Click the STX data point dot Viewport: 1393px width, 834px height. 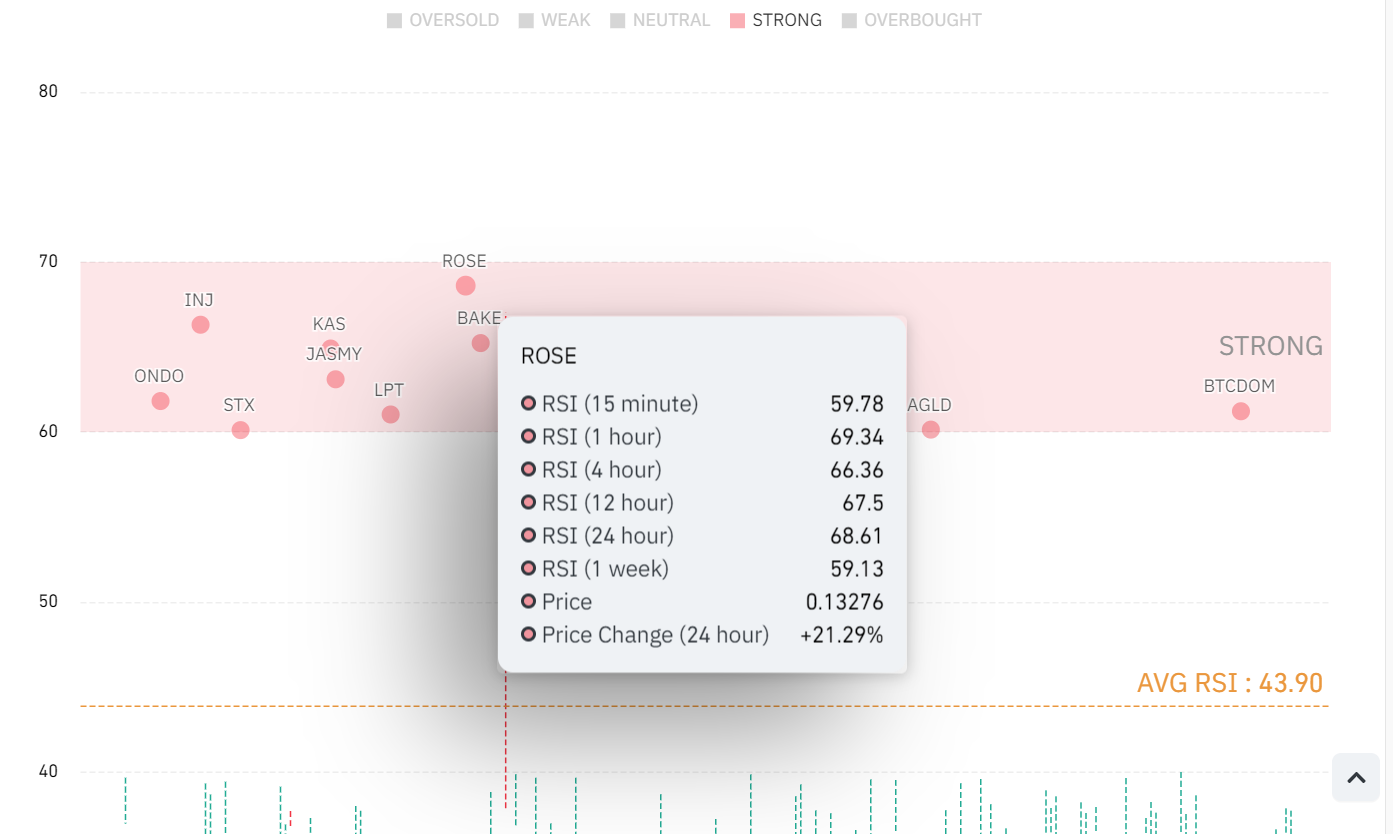pos(240,430)
